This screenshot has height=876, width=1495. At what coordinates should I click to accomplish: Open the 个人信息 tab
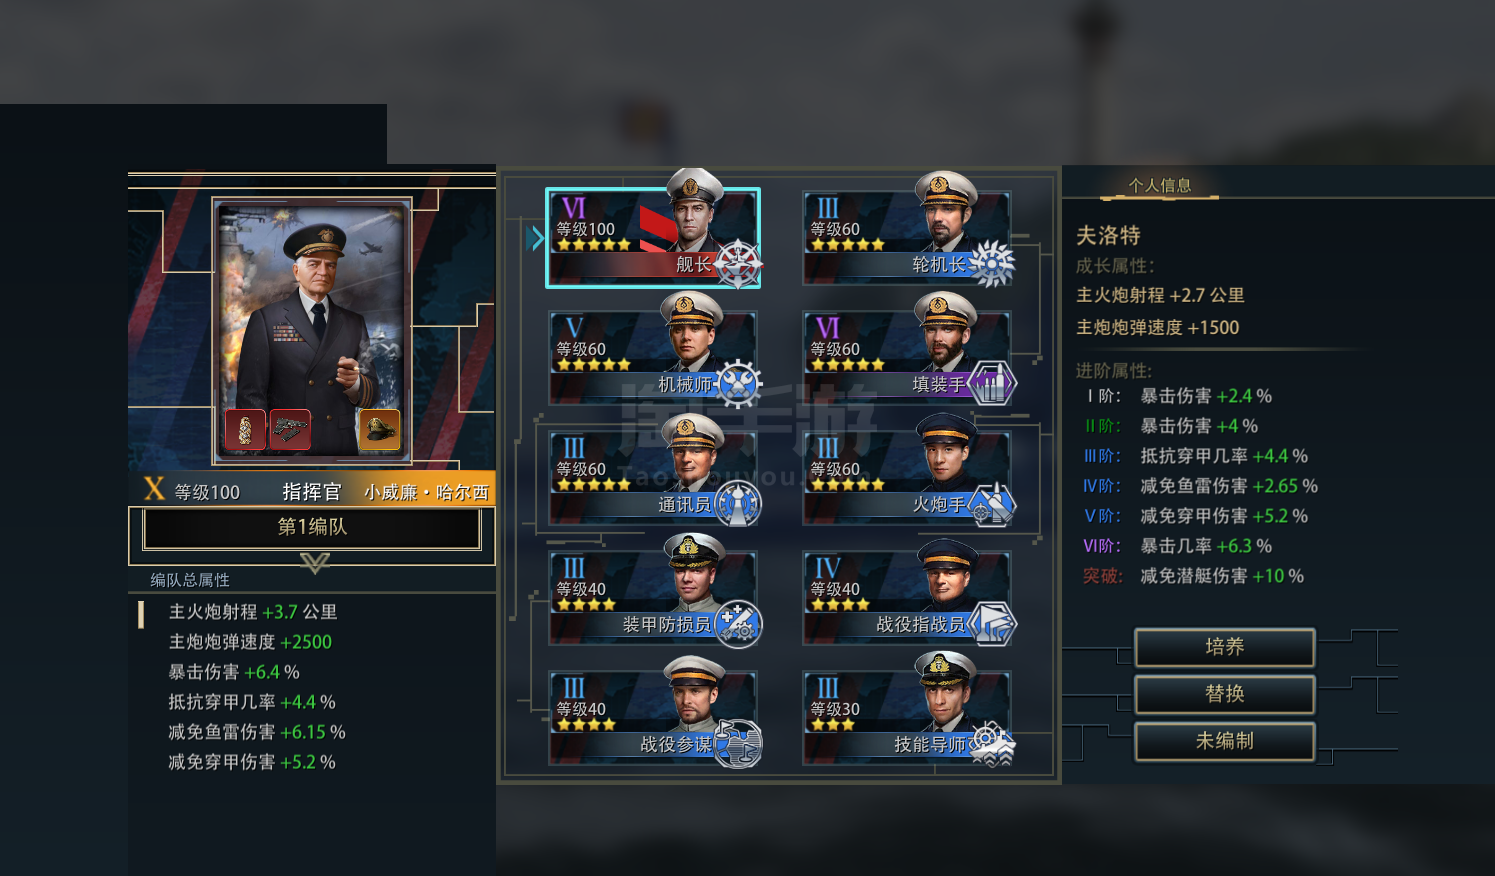point(1160,185)
